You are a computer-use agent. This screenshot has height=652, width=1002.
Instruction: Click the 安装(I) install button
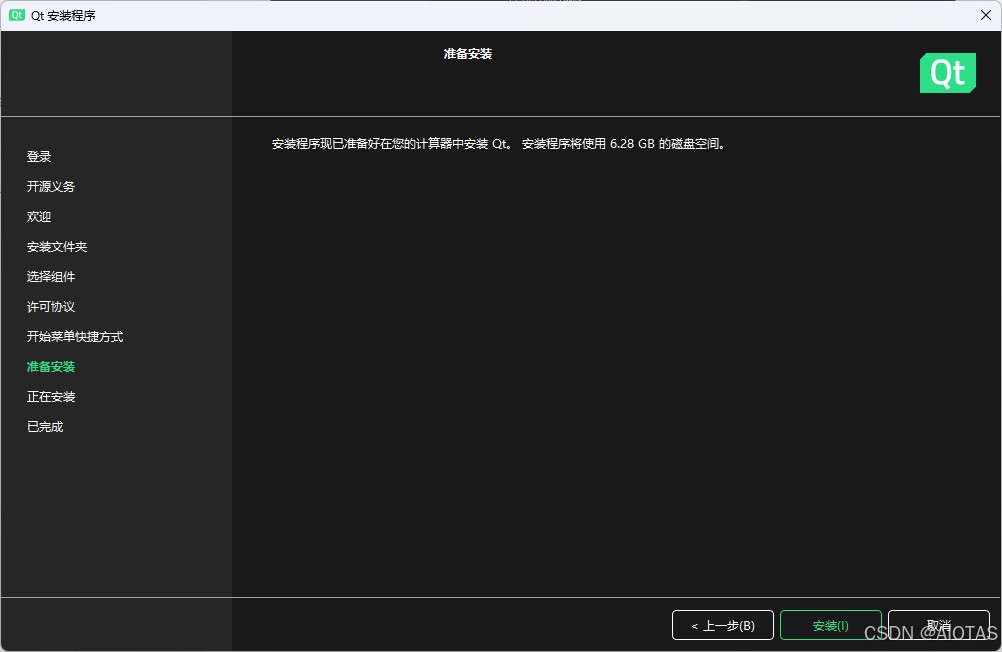(x=830, y=625)
